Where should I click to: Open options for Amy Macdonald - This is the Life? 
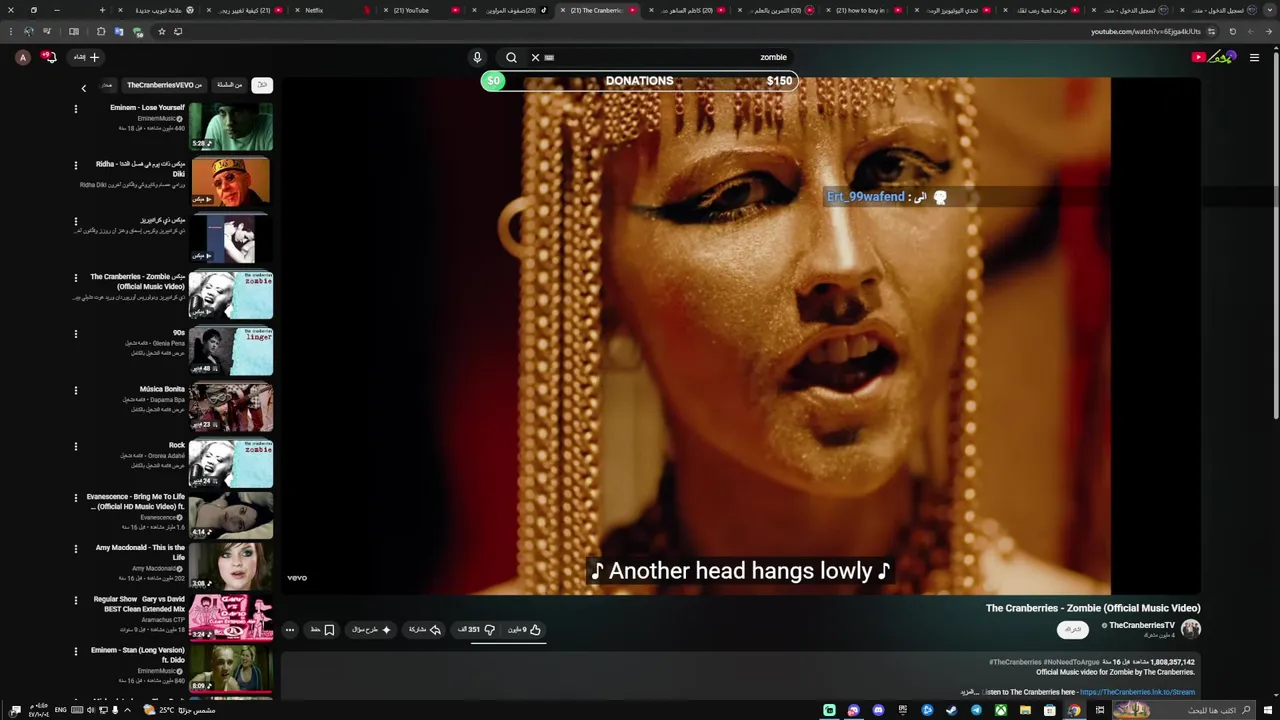pyautogui.click(x=75, y=549)
